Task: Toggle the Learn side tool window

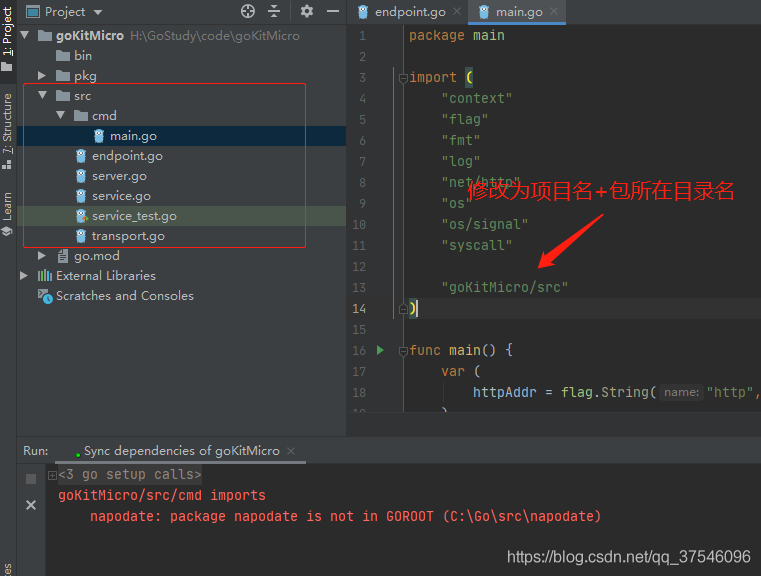Action: coord(8,210)
